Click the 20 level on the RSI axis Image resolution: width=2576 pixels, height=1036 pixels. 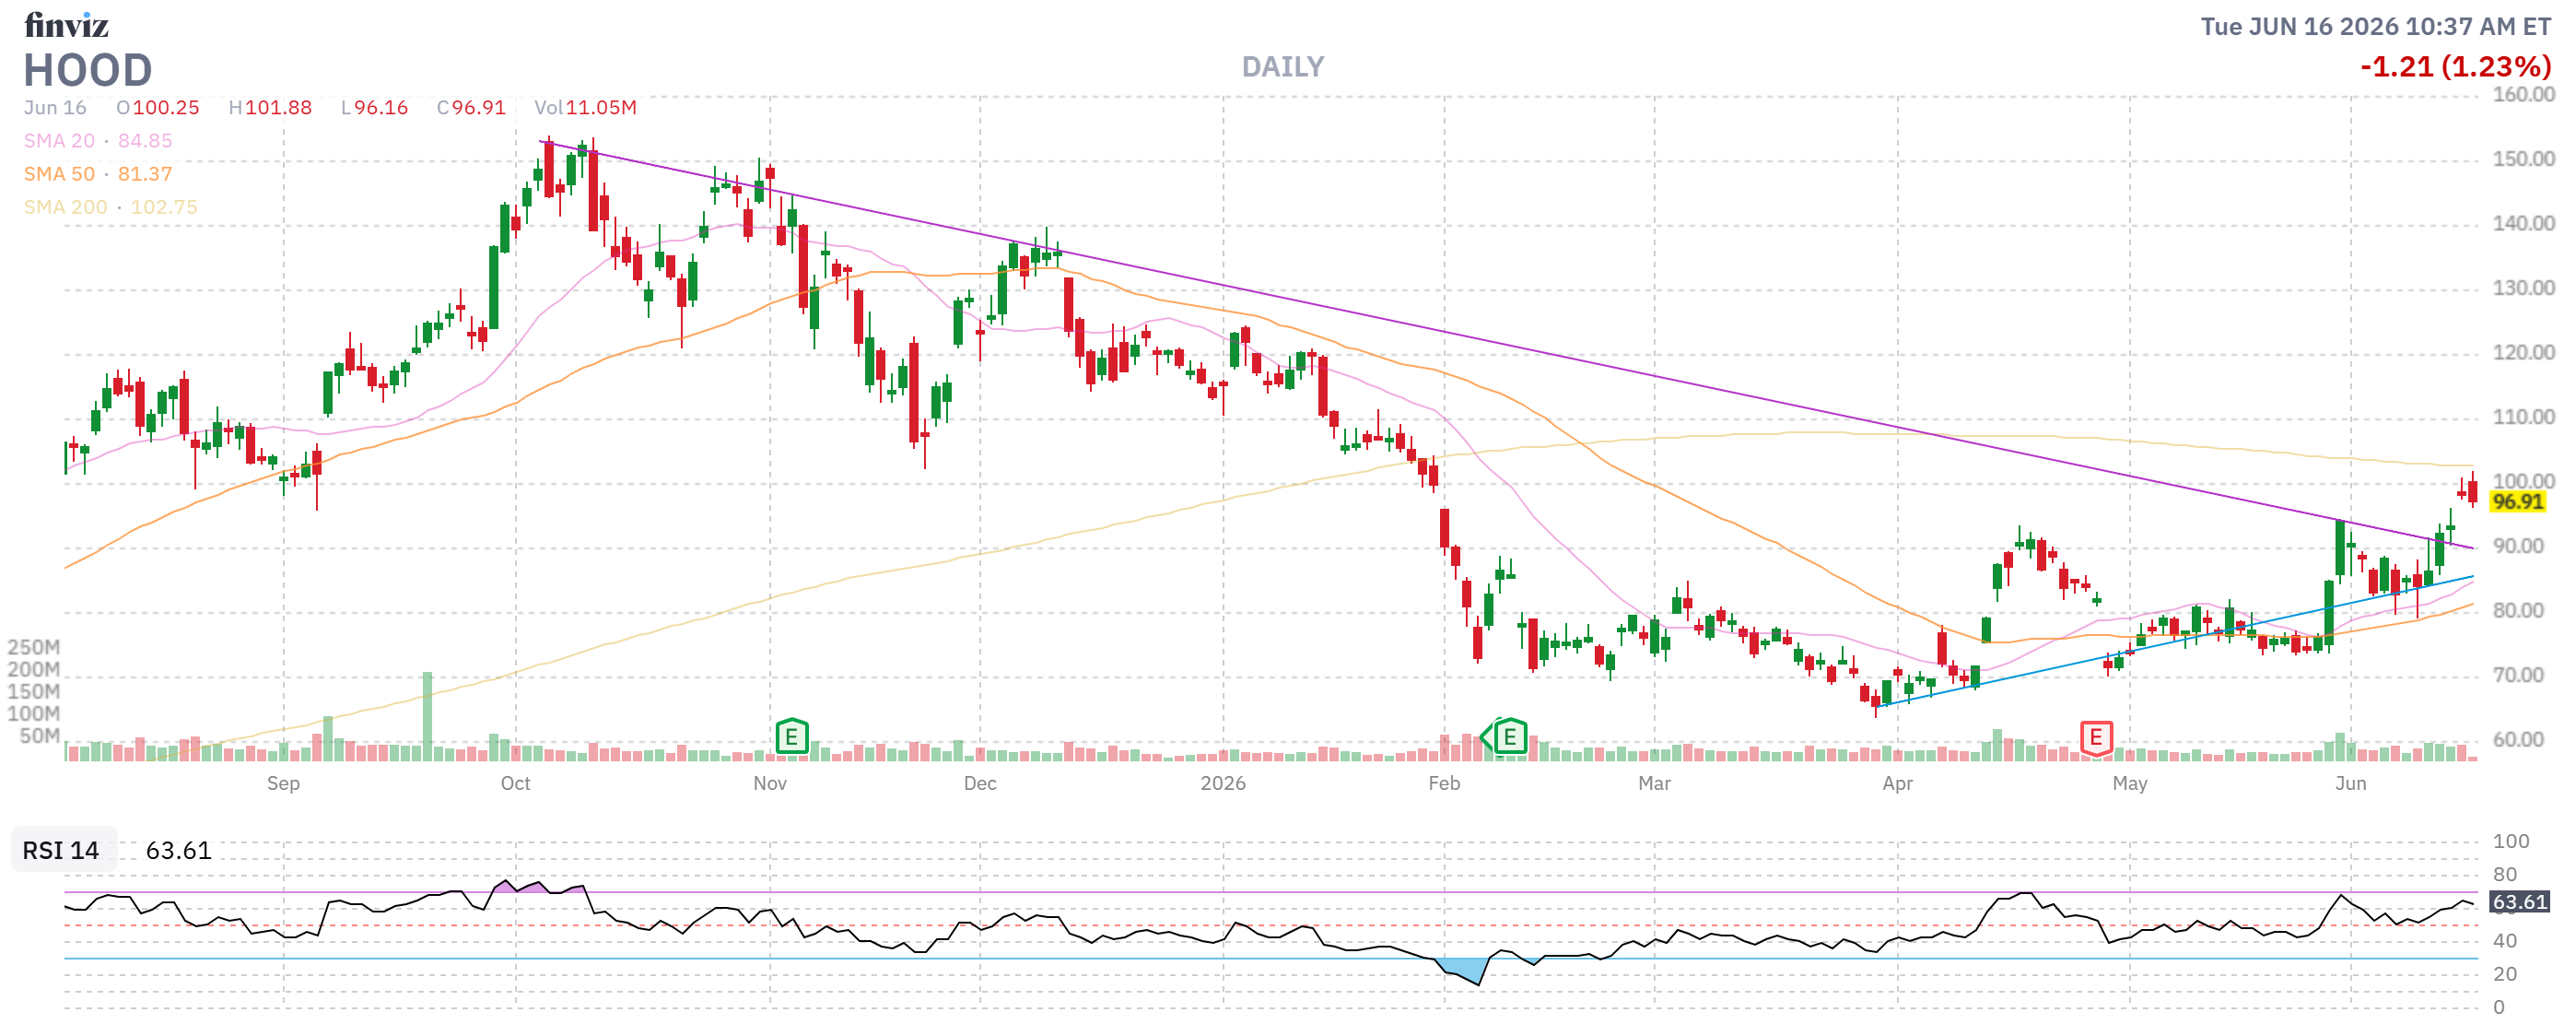point(2505,974)
